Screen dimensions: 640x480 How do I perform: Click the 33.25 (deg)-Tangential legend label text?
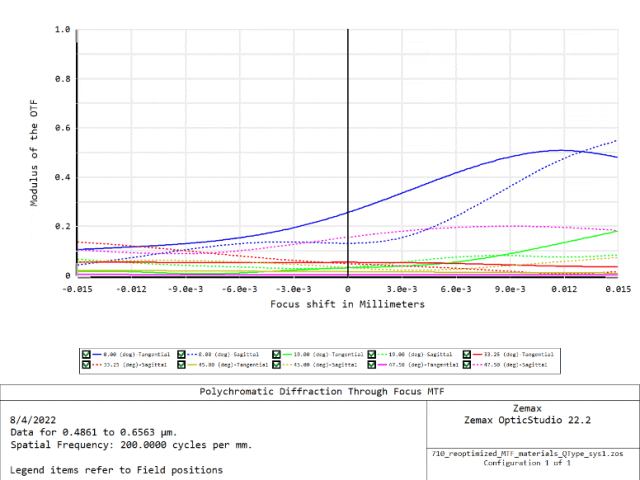coord(519,354)
